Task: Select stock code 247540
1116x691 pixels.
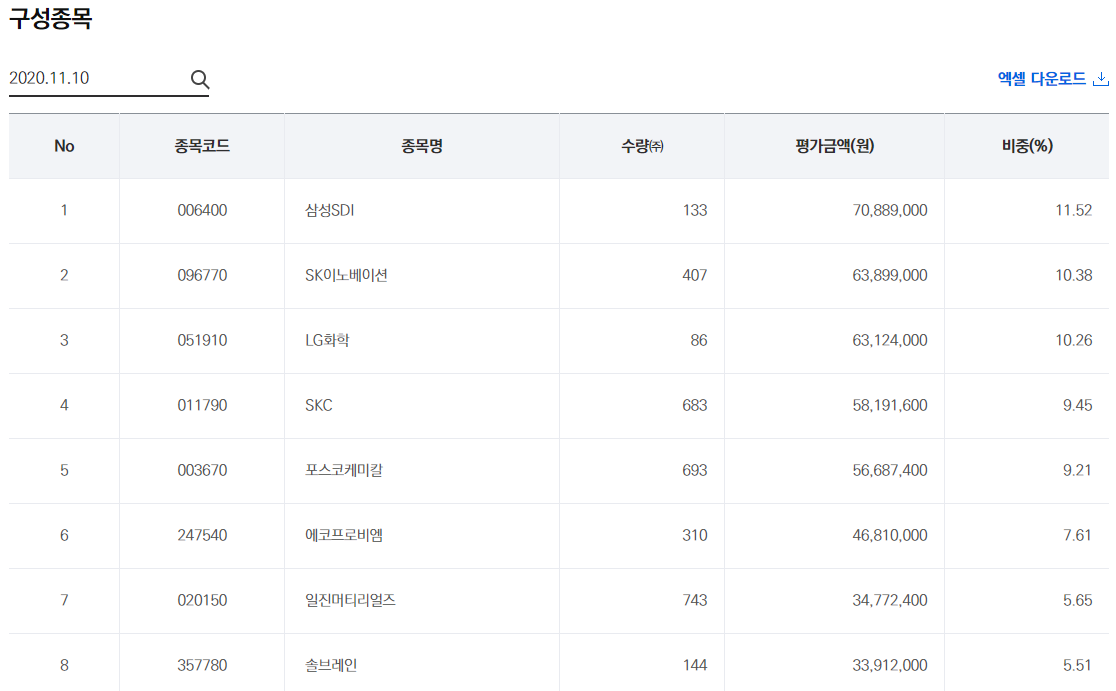Action: point(202,535)
